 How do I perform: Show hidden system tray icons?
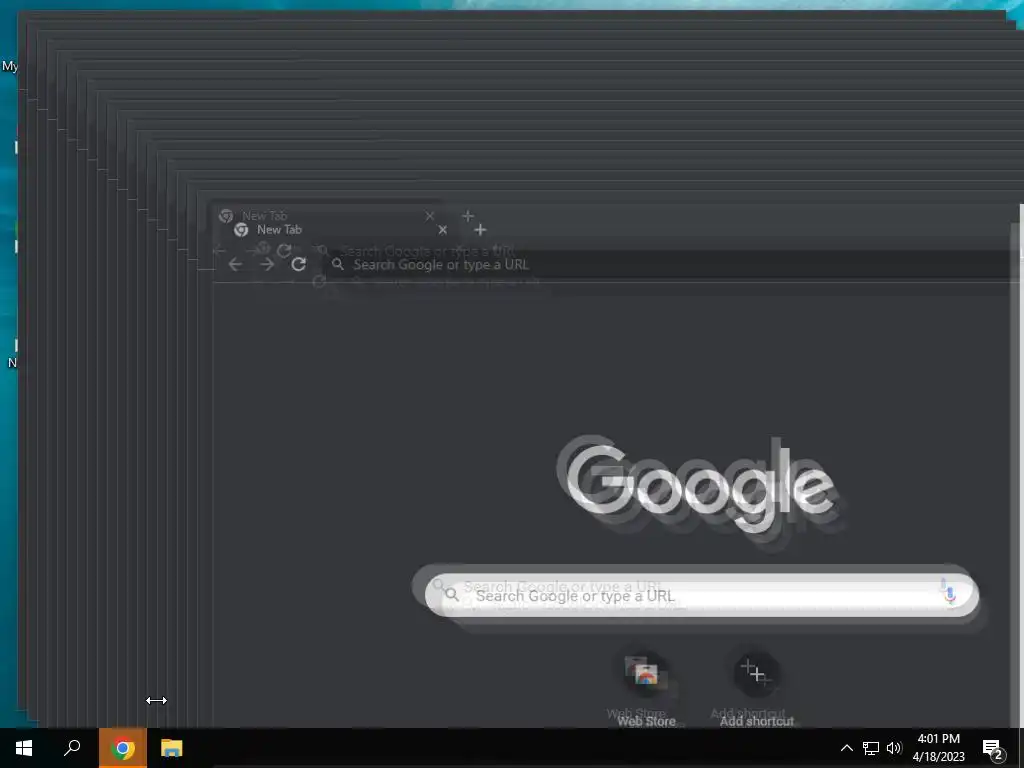click(x=846, y=748)
